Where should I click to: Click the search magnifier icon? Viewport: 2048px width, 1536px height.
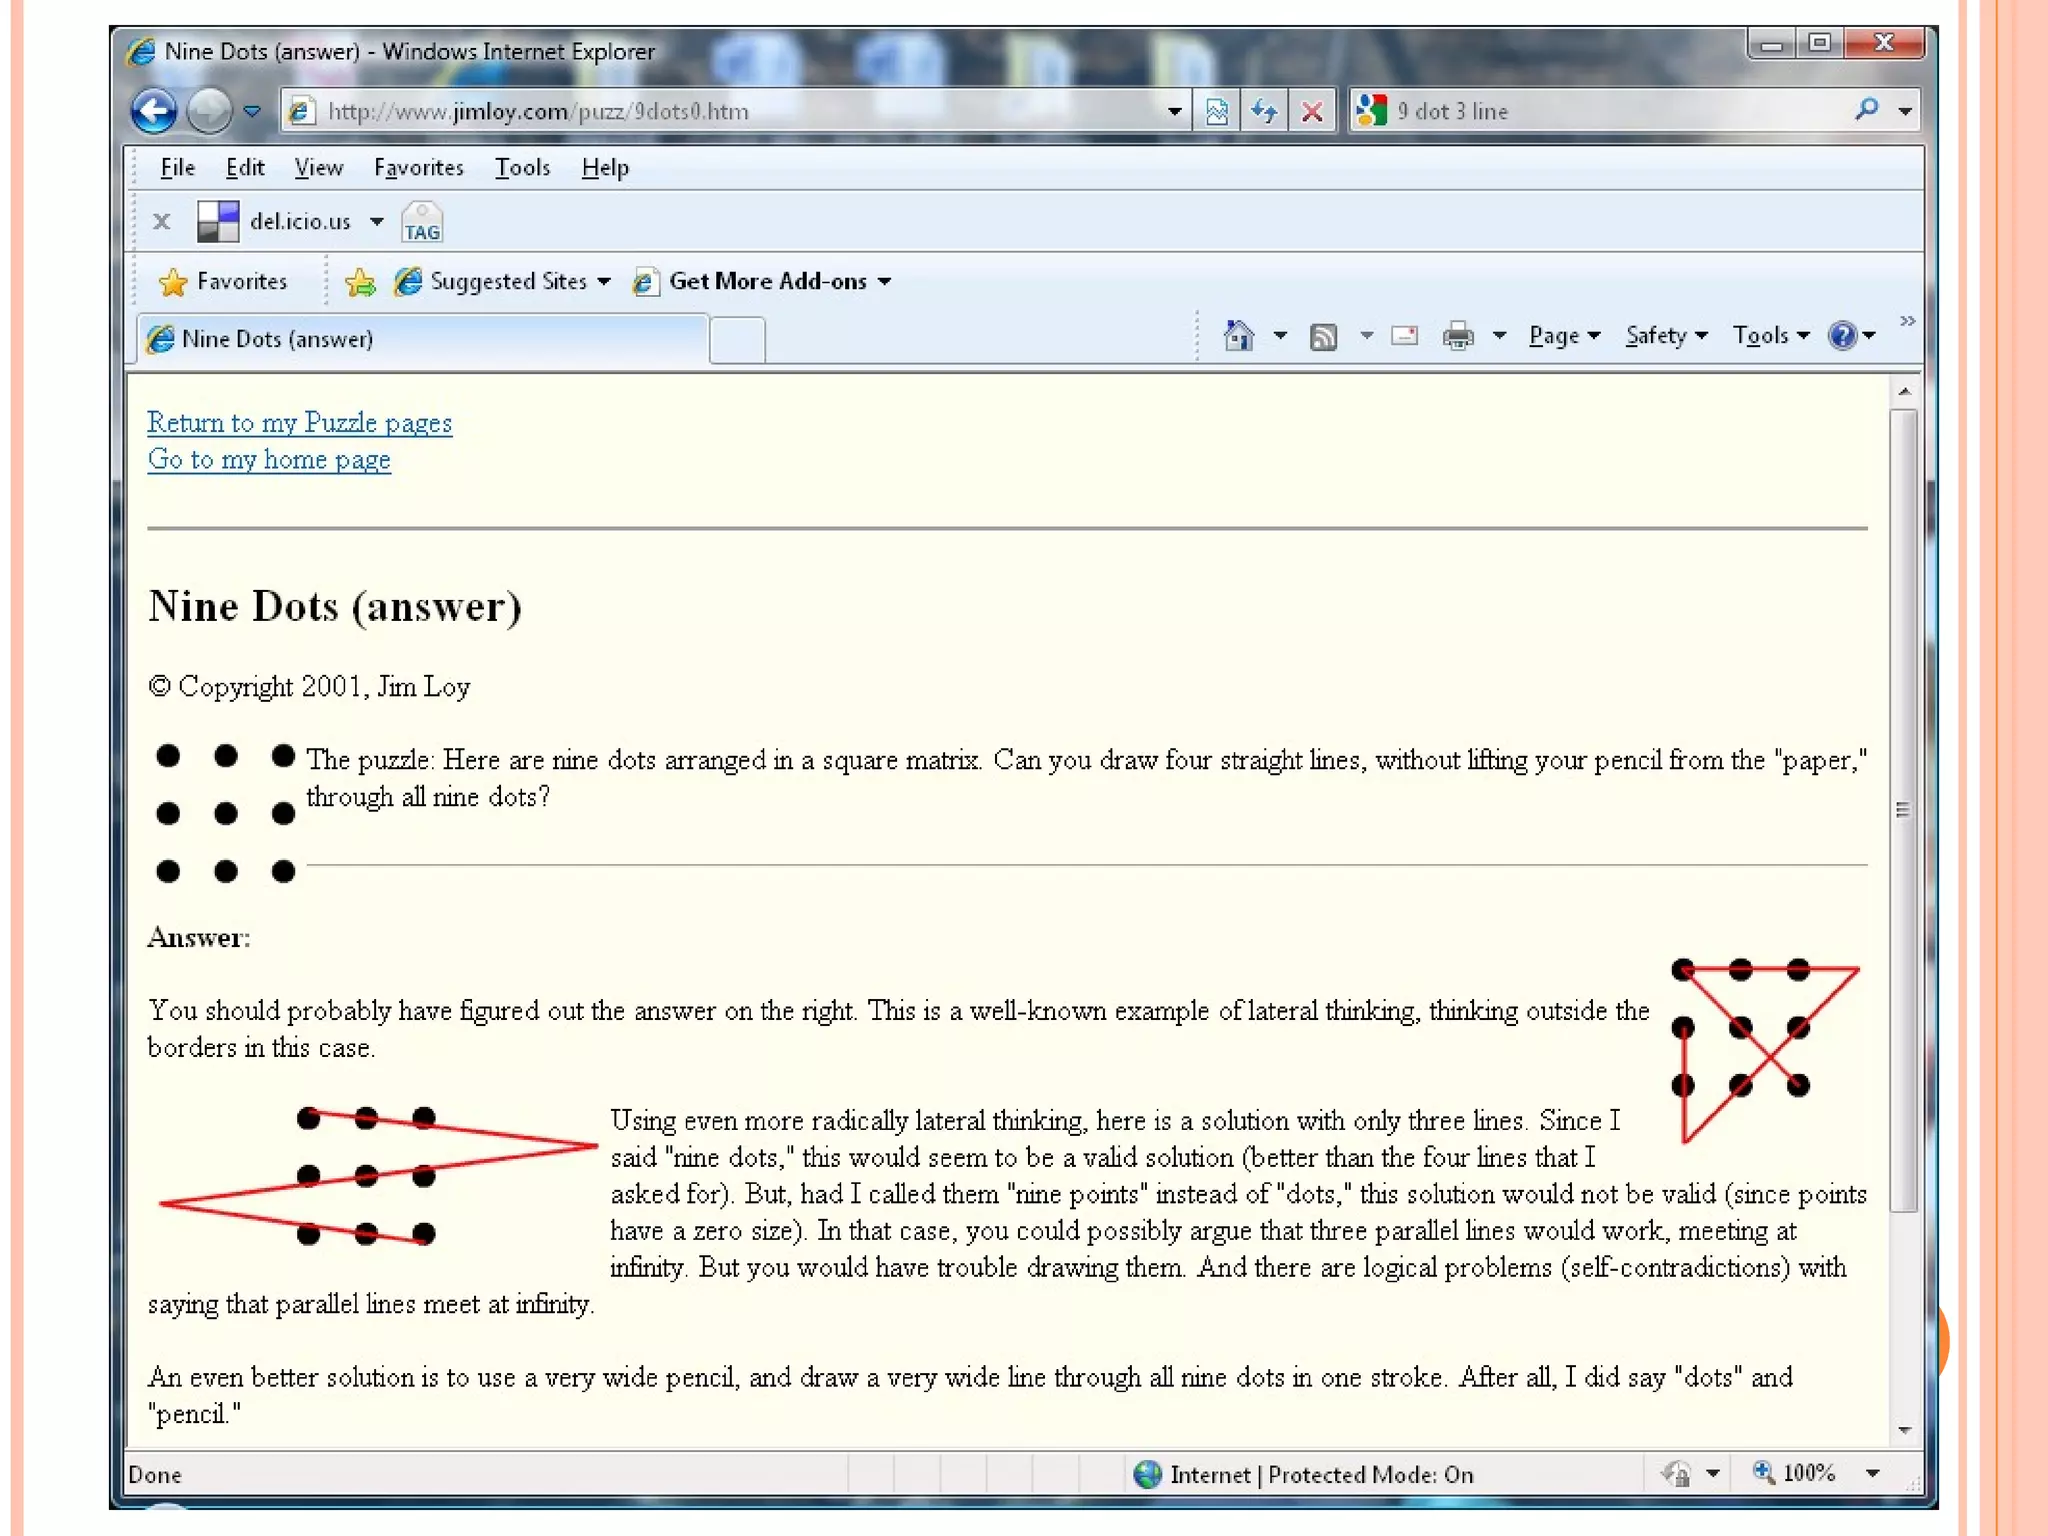1866,109
